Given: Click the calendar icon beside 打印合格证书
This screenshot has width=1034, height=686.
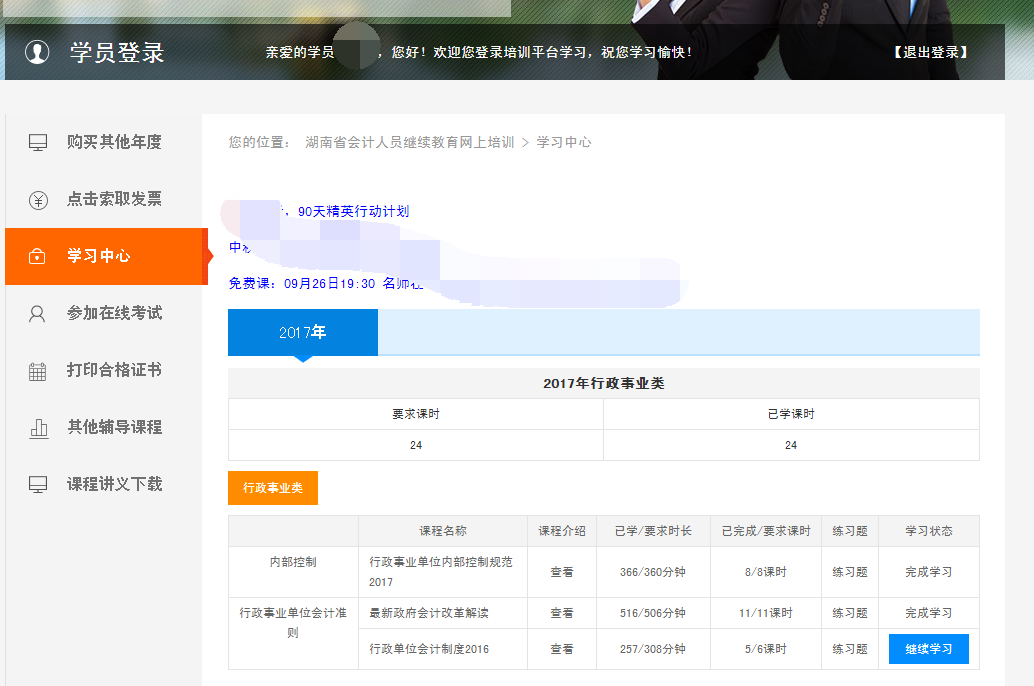Looking at the screenshot, I should click(38, 371).
